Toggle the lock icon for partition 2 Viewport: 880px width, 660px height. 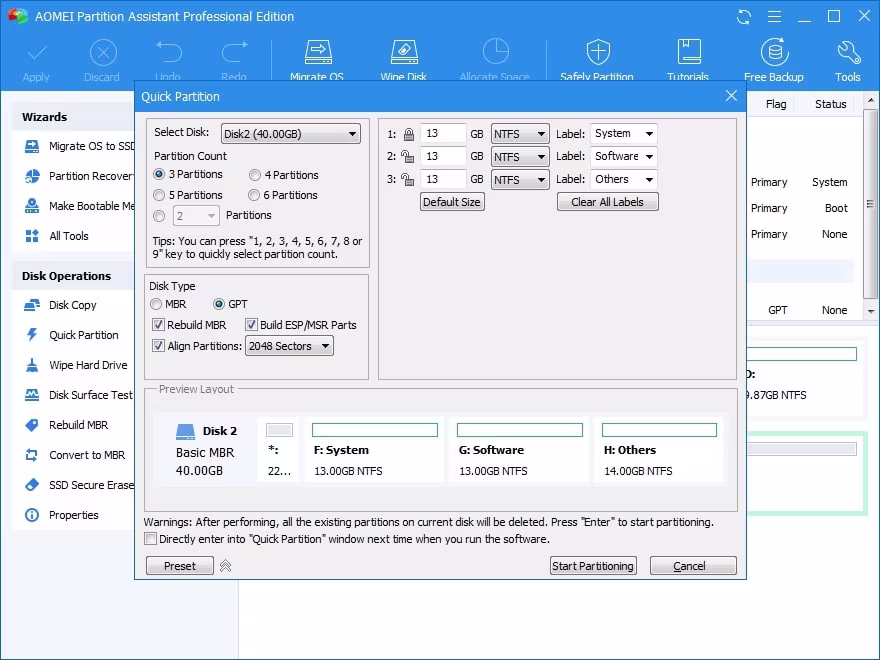tap(408, 156)
